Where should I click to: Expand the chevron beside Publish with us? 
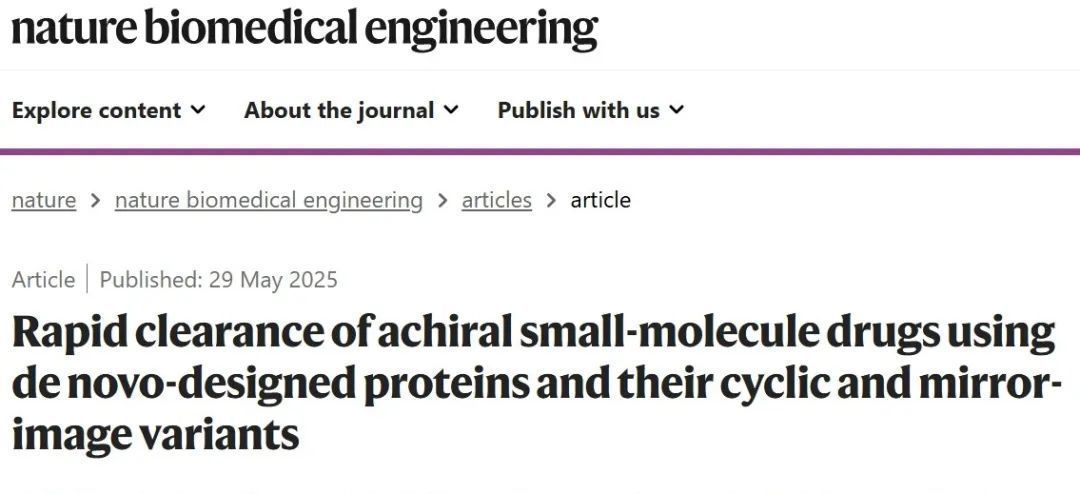point(676,110)
